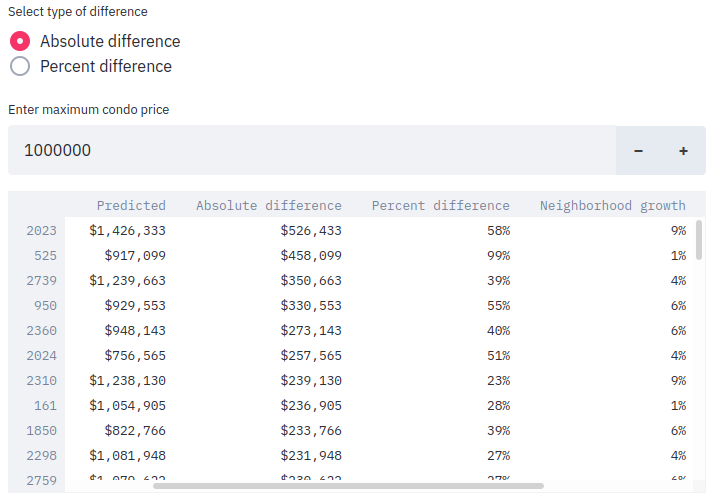Click the table's vertical scrollbar
This screenshot has height=497, width=710.
point(698,240)
